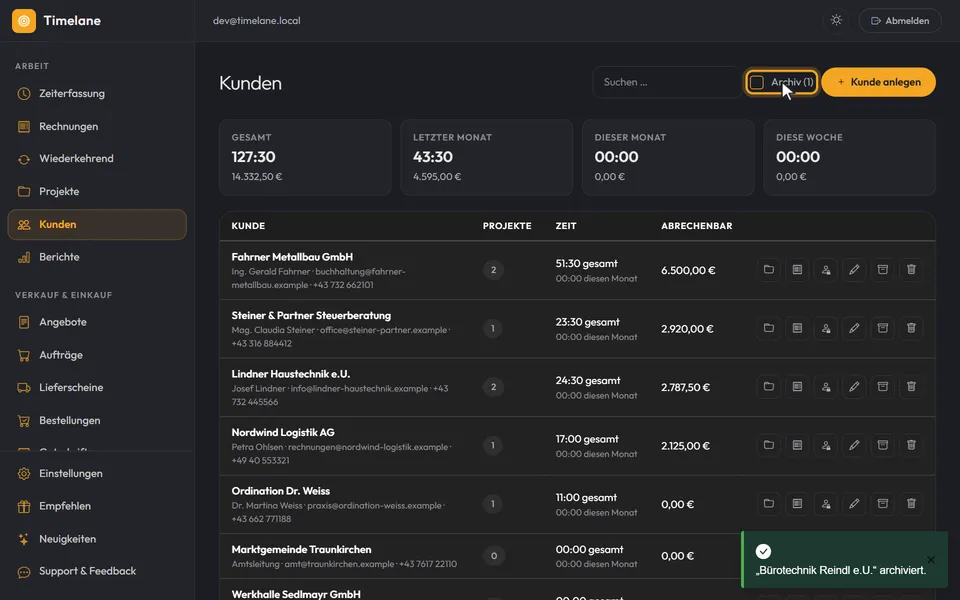Click user-lock icon in Lindner Haustechnik row
The width and height of the screenshot is (960, 600).
coord(826,387)
